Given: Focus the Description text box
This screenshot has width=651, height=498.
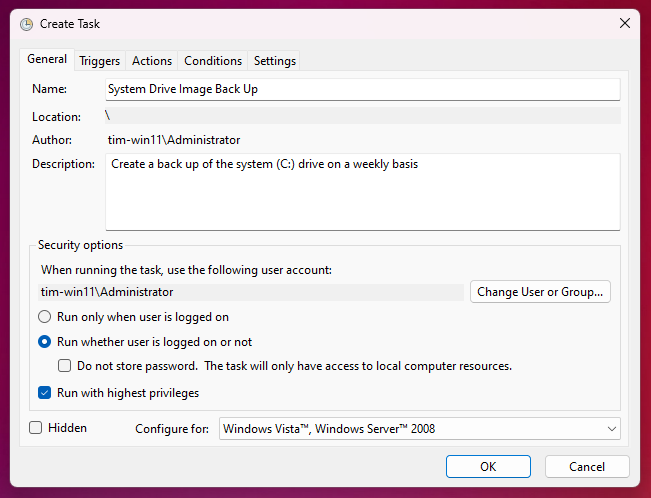Looking at the screenshot, I should pyautogui.click(x=362, y=191).
